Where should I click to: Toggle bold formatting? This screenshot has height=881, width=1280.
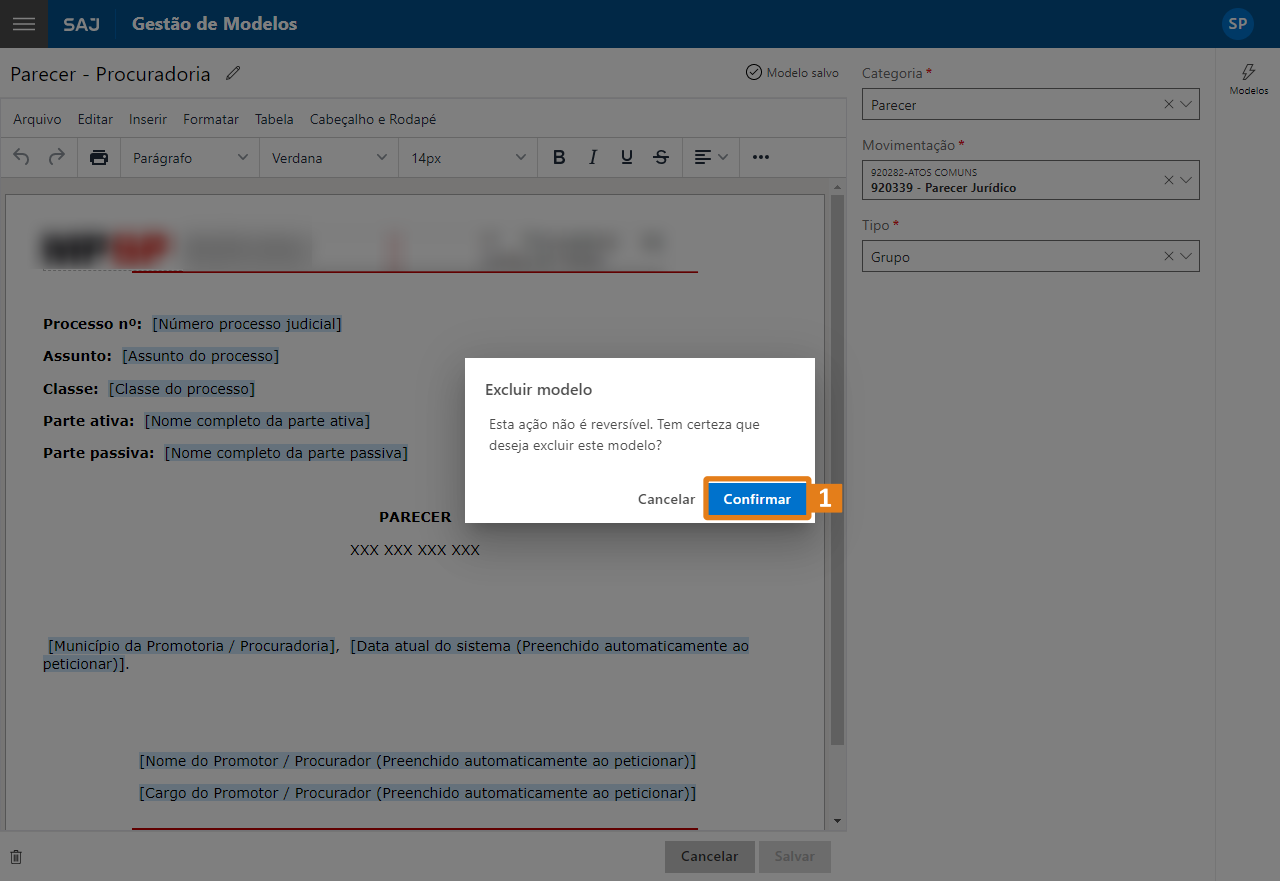(x=559, y=157)
